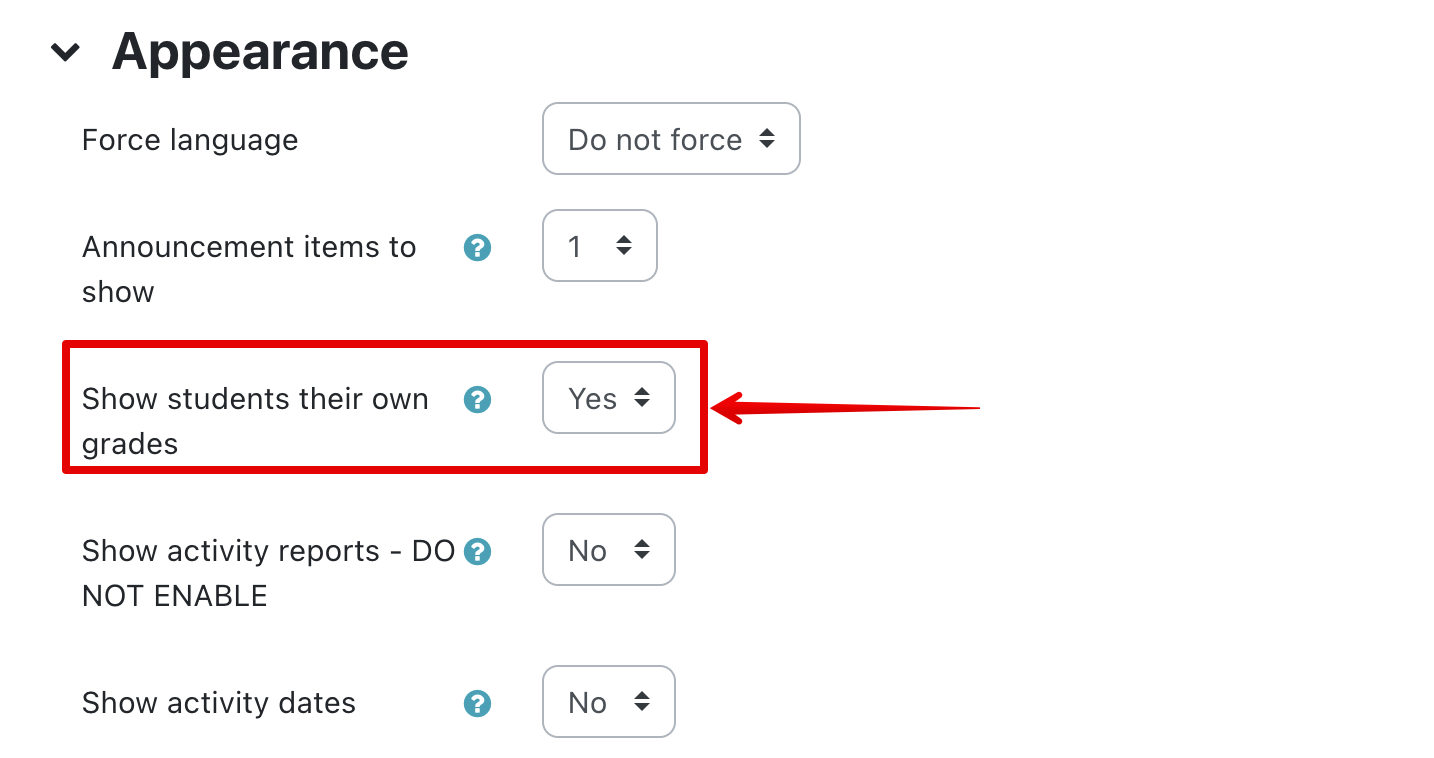Image resolution: width=1434 pixels, height=758 pixels.
Task: Click the up-down arrows in Announcement items selector
Action: [624, 246]
